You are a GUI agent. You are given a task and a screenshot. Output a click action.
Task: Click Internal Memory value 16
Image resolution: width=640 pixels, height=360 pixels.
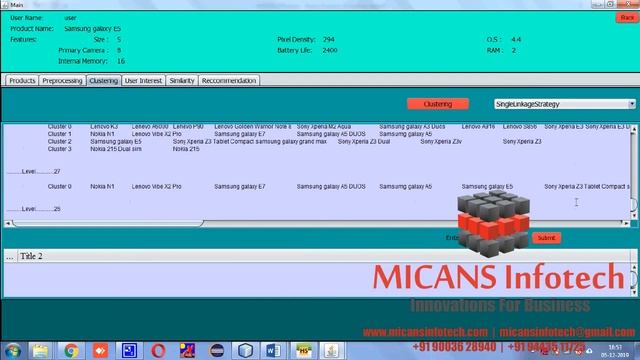[x=121, y=61]
